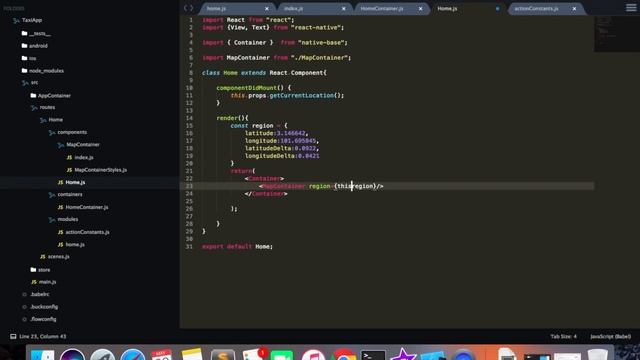The width and height of the screenshot is (640, 360).
Task: Click the JS icon beside actionConstants.js in sidebar
Action: (x=60, y=232)
